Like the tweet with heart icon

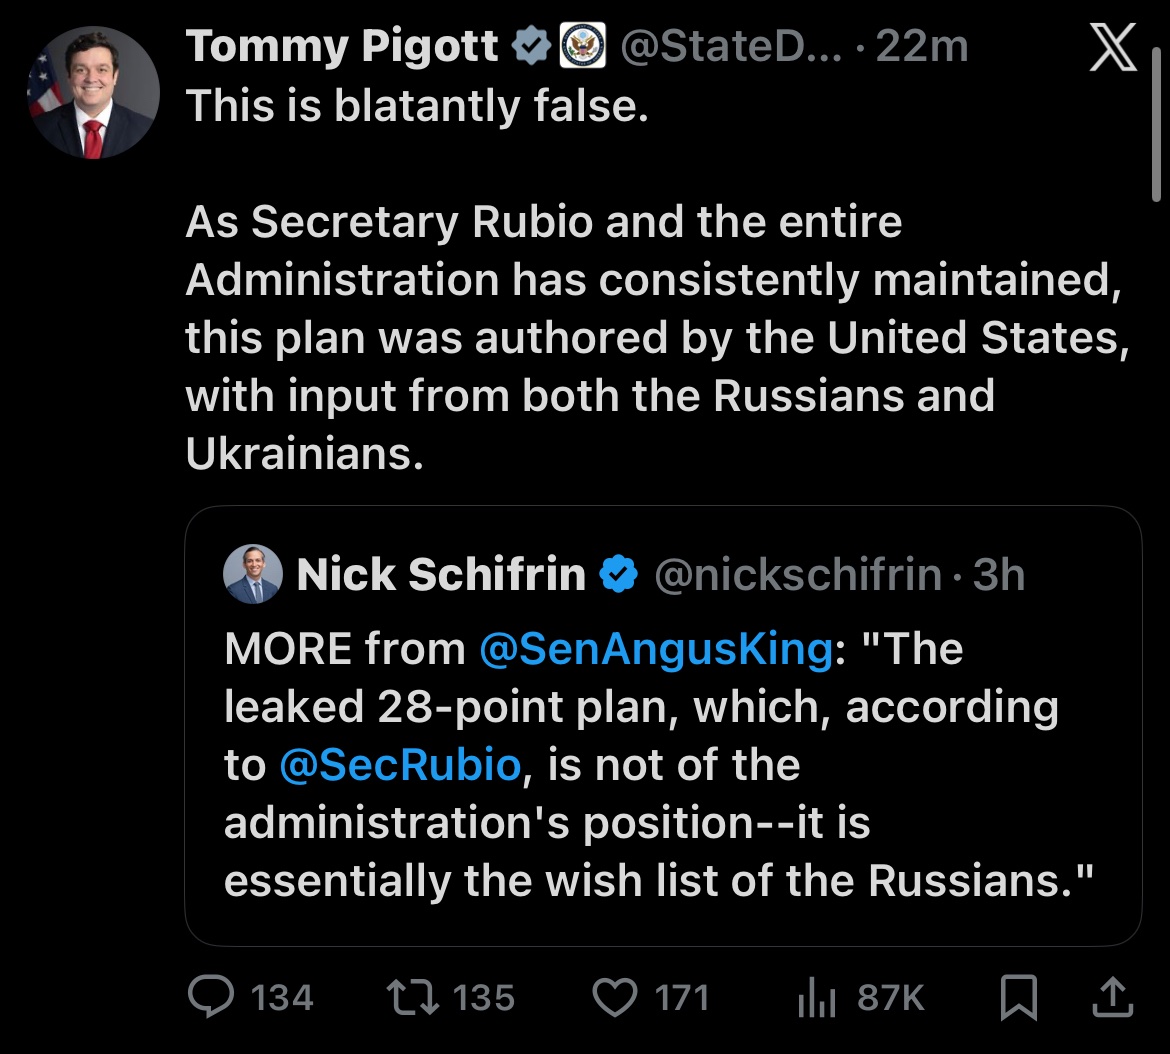click(613, 997)
